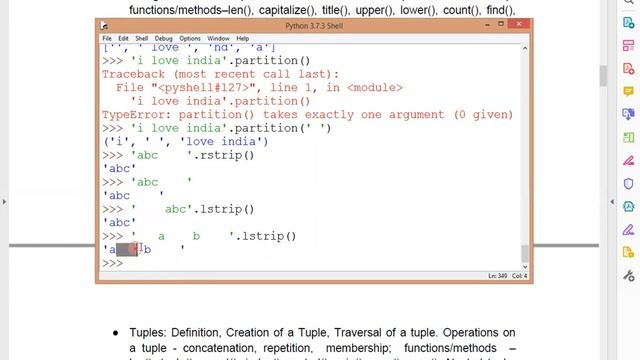Click the 'abc '.rstrip() input line
The image size is (640, 360).
coord(178,155)
